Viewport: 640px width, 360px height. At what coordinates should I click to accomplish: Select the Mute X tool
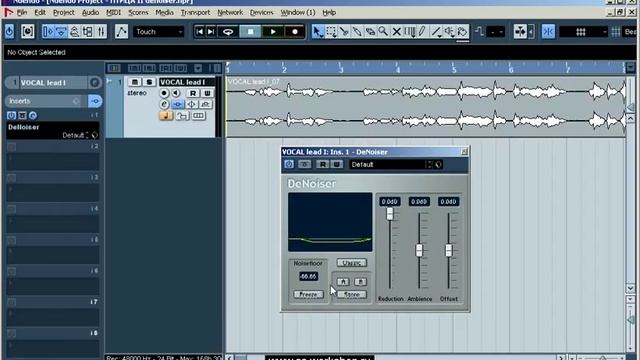(396, 31)
